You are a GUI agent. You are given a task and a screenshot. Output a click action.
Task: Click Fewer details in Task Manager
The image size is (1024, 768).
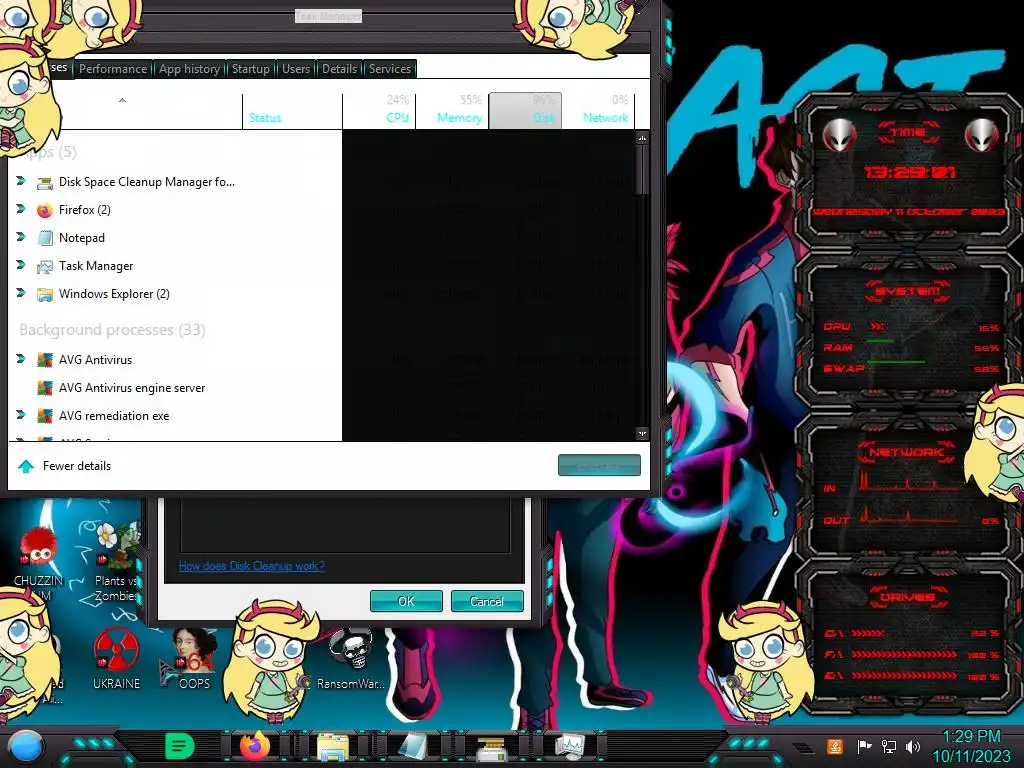click(x=77, y=466)
